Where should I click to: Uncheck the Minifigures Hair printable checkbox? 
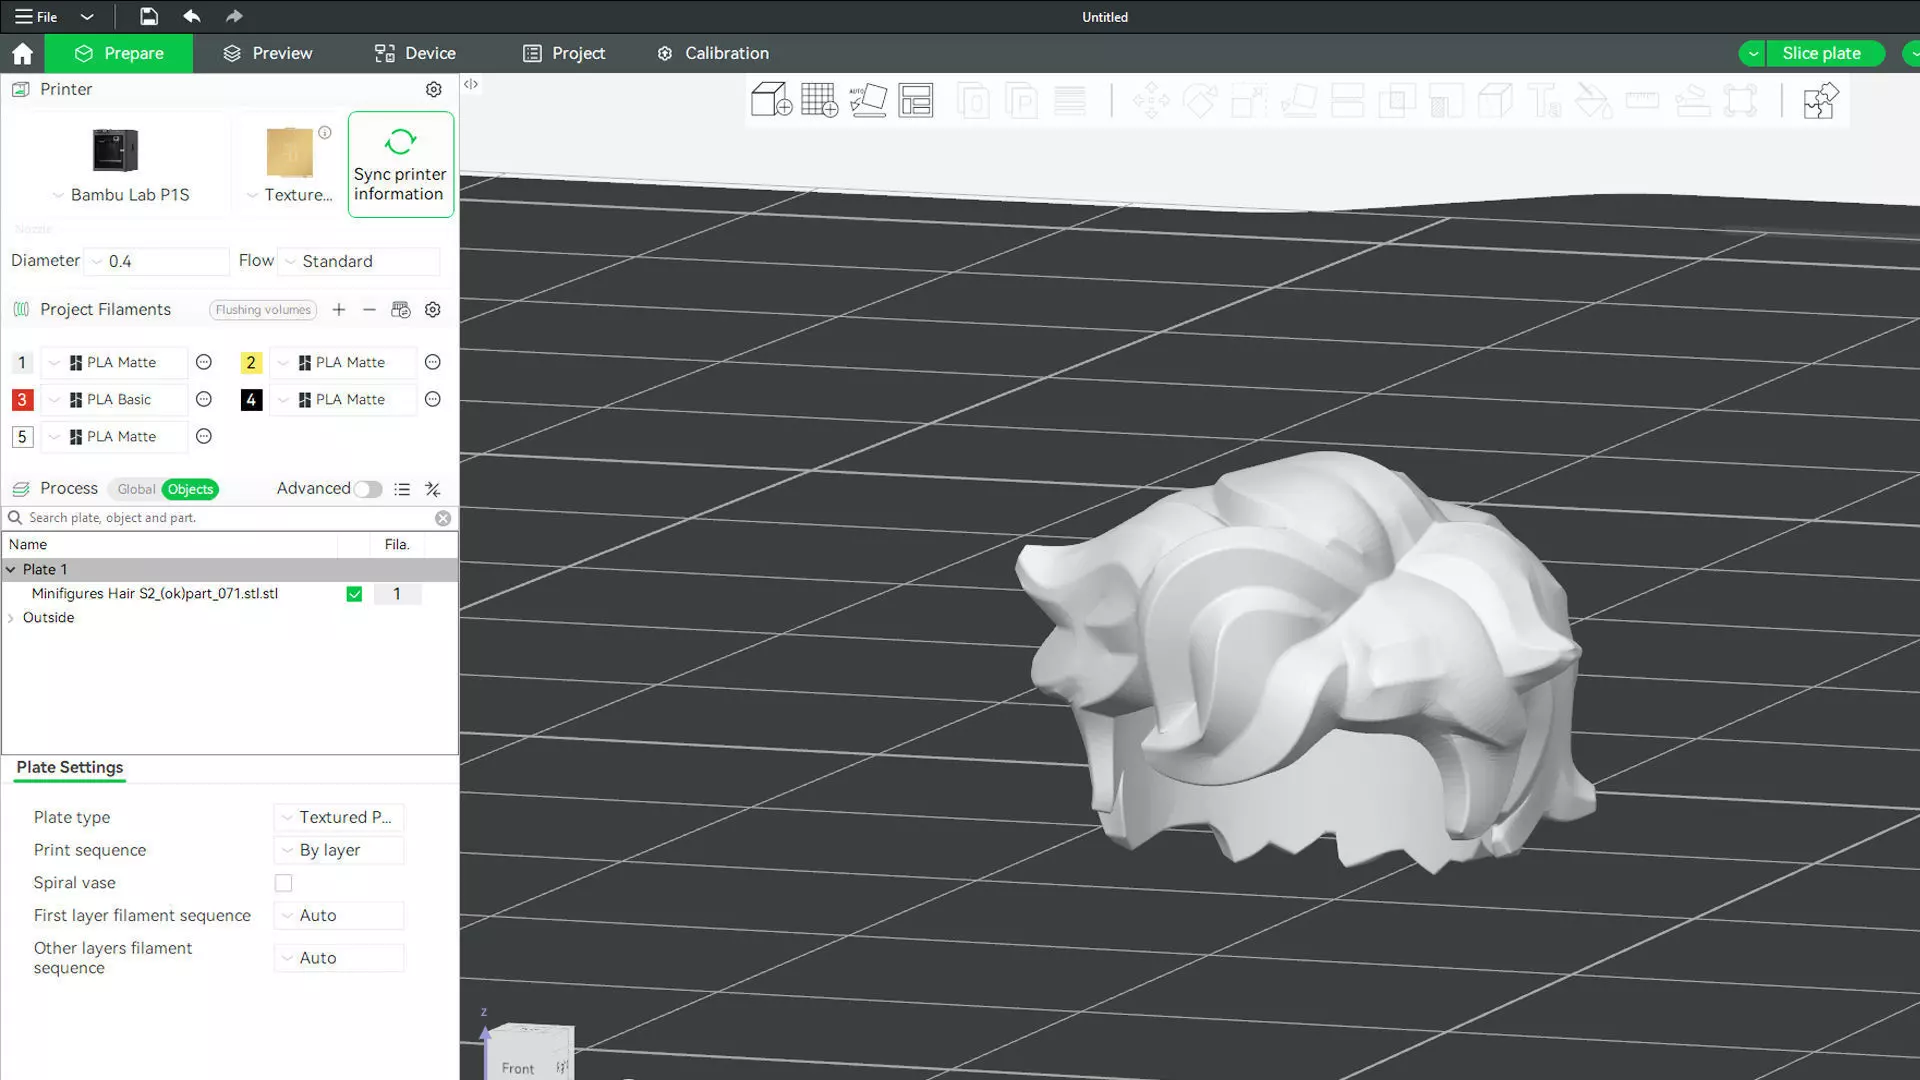point(354,594)
